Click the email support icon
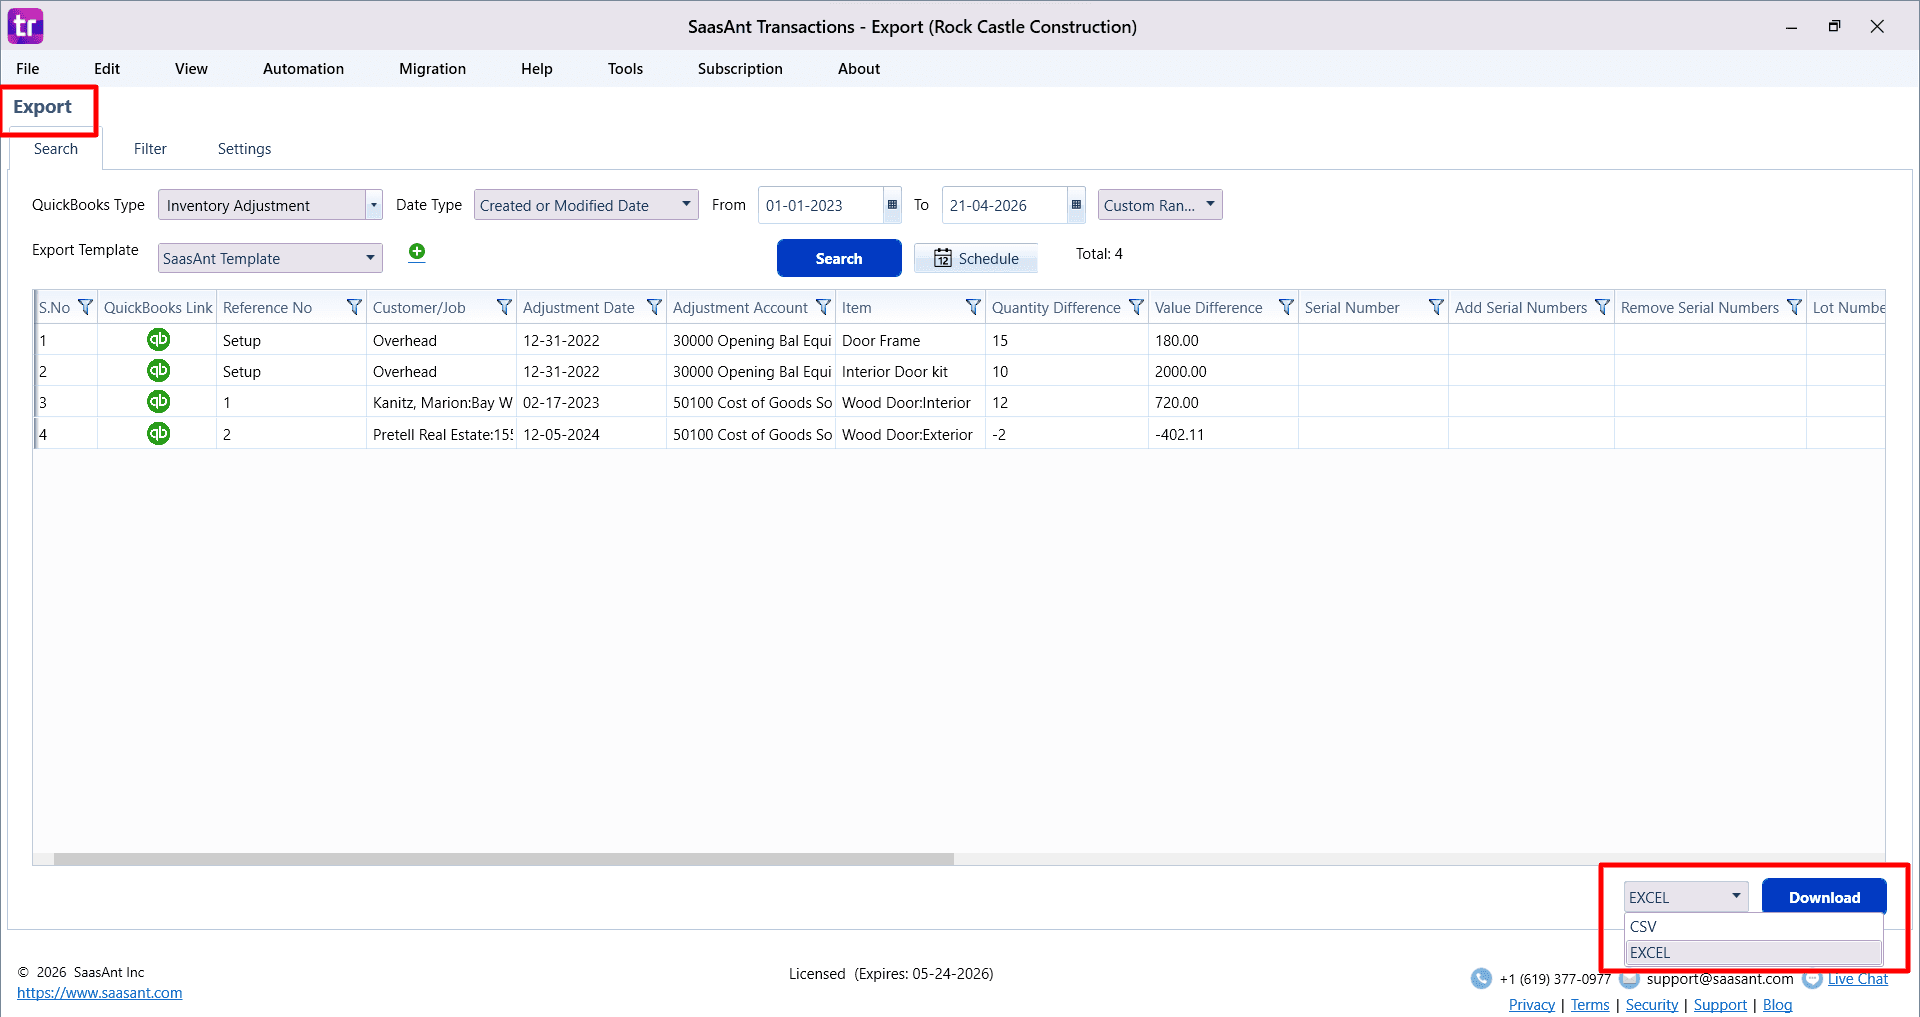1920x1017 pixels. click(x=1630, y=979)
